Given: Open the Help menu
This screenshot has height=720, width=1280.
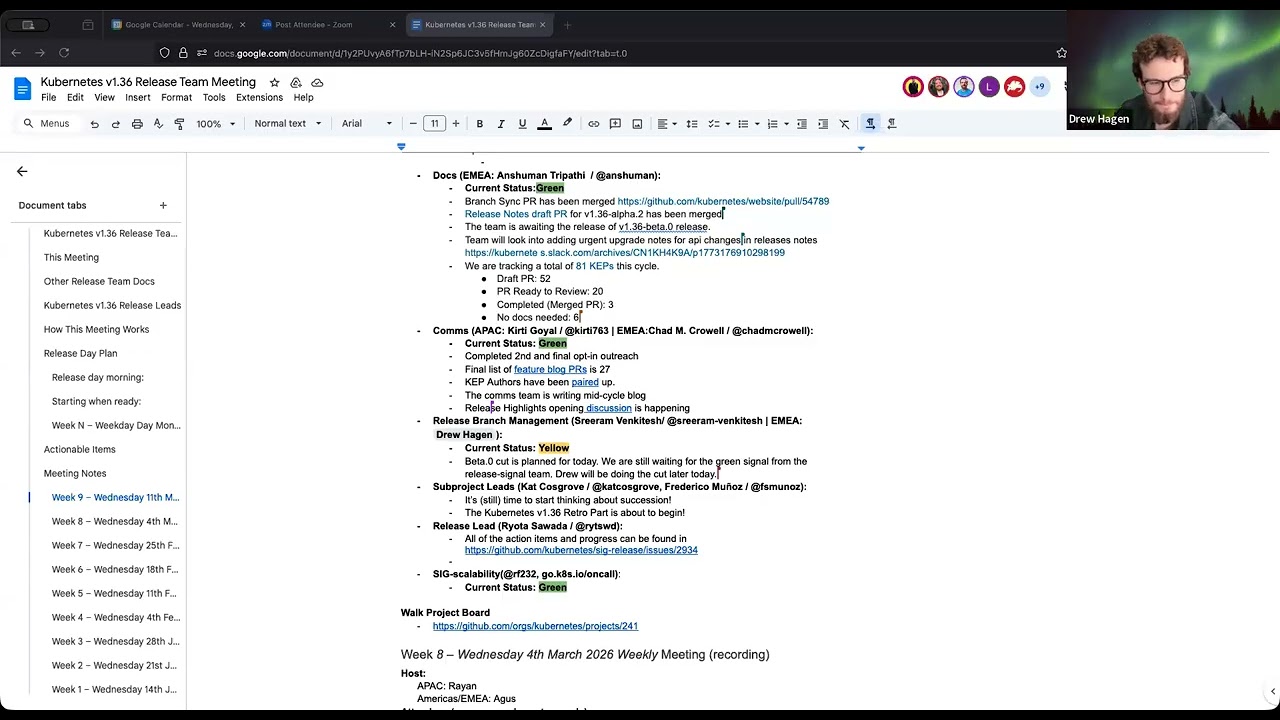Looking at the screenshot, I should [x=303, y=98].
